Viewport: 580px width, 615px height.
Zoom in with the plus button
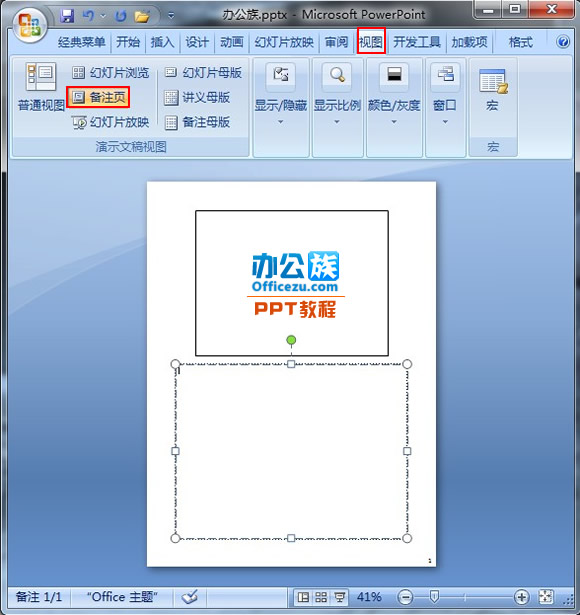point(522,597)
